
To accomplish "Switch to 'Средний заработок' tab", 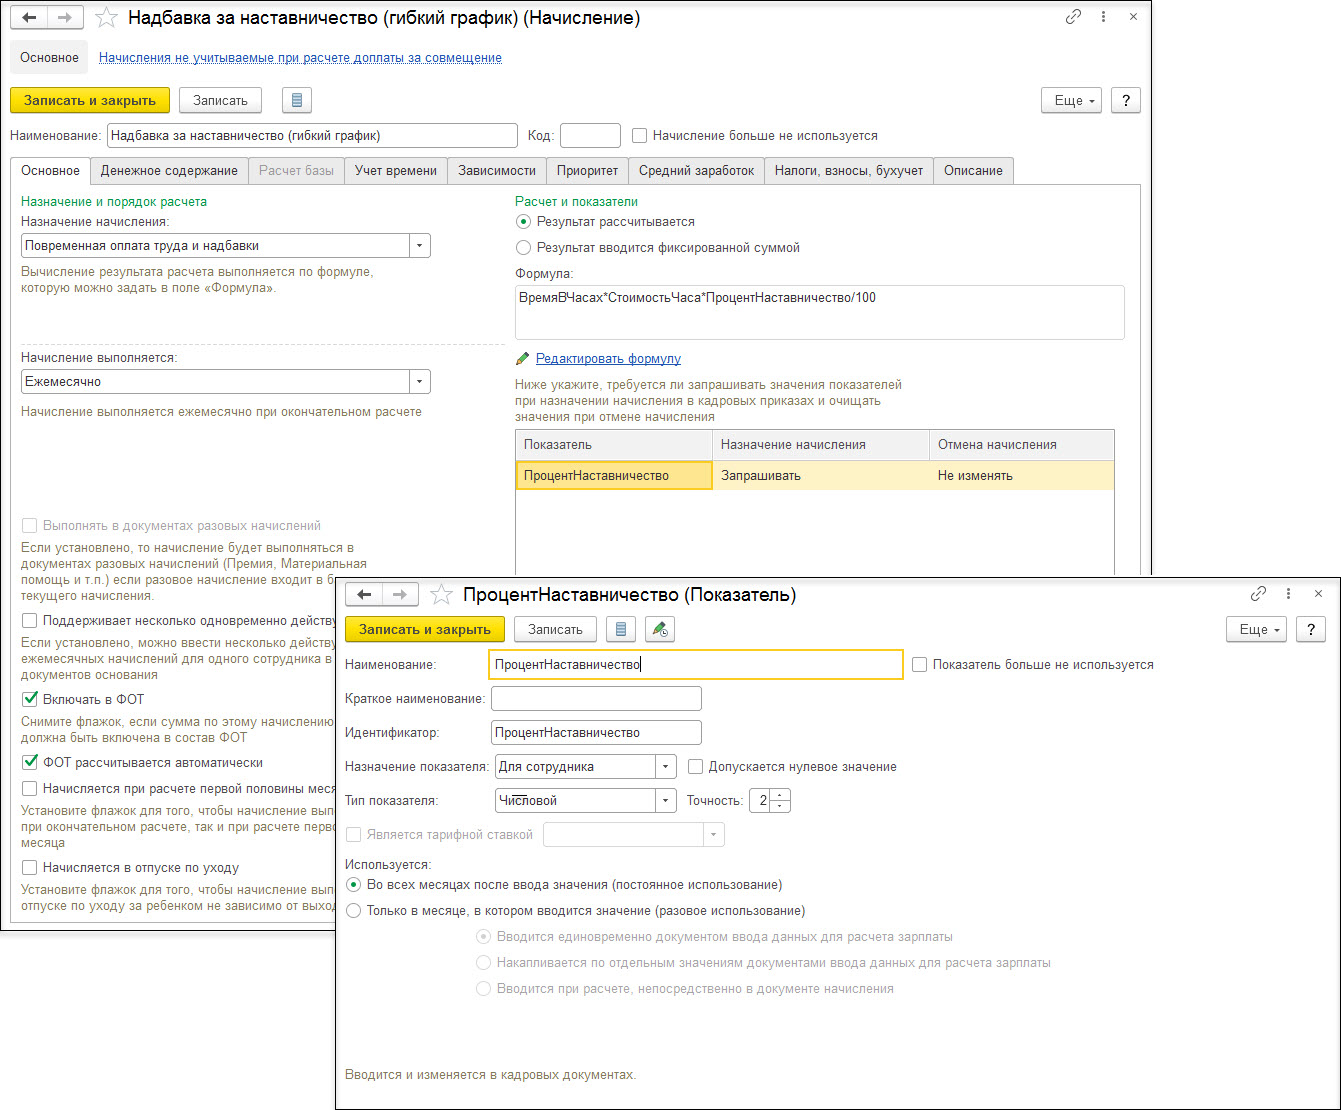I will tap(697, 170).
